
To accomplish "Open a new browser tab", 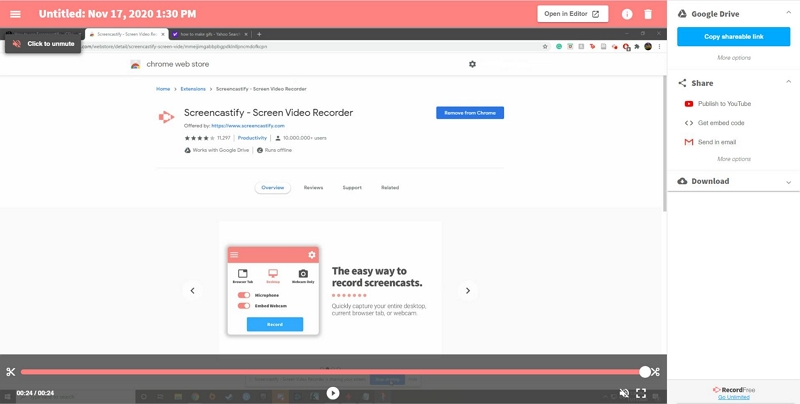I will pyautogui.click(x=259, y=34).
